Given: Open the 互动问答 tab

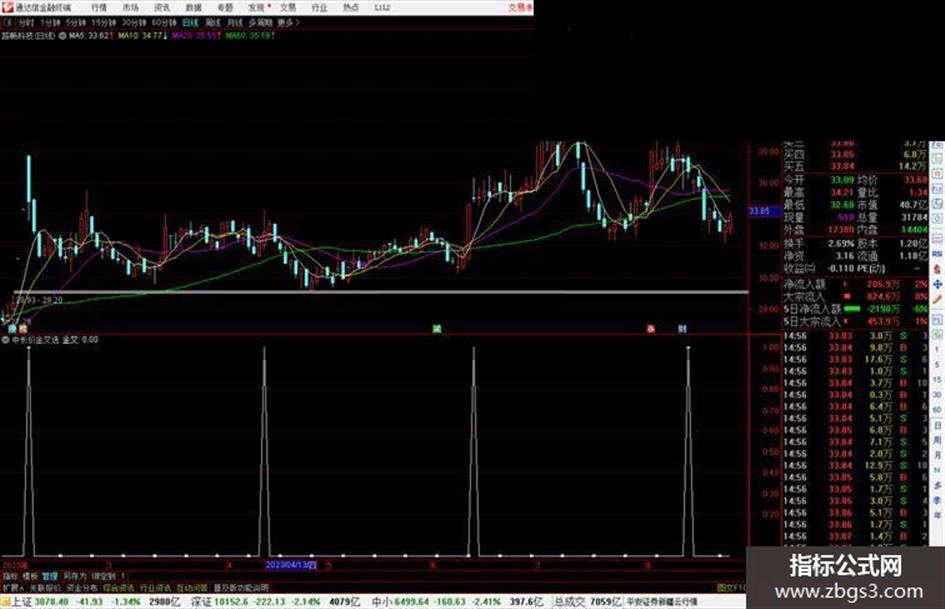Looking at the screenshot, I should 192,587.
